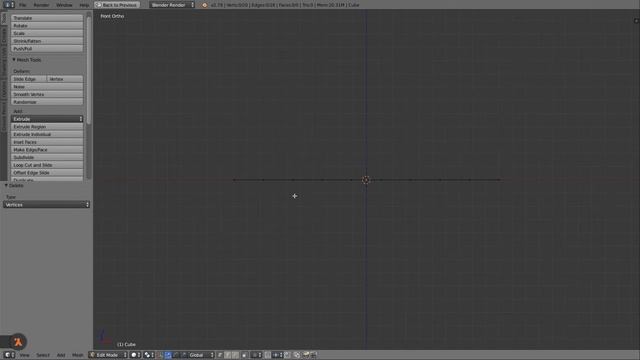Click the Smooth Vertex button
Viewport: 640px width, 360px height.
47,94
